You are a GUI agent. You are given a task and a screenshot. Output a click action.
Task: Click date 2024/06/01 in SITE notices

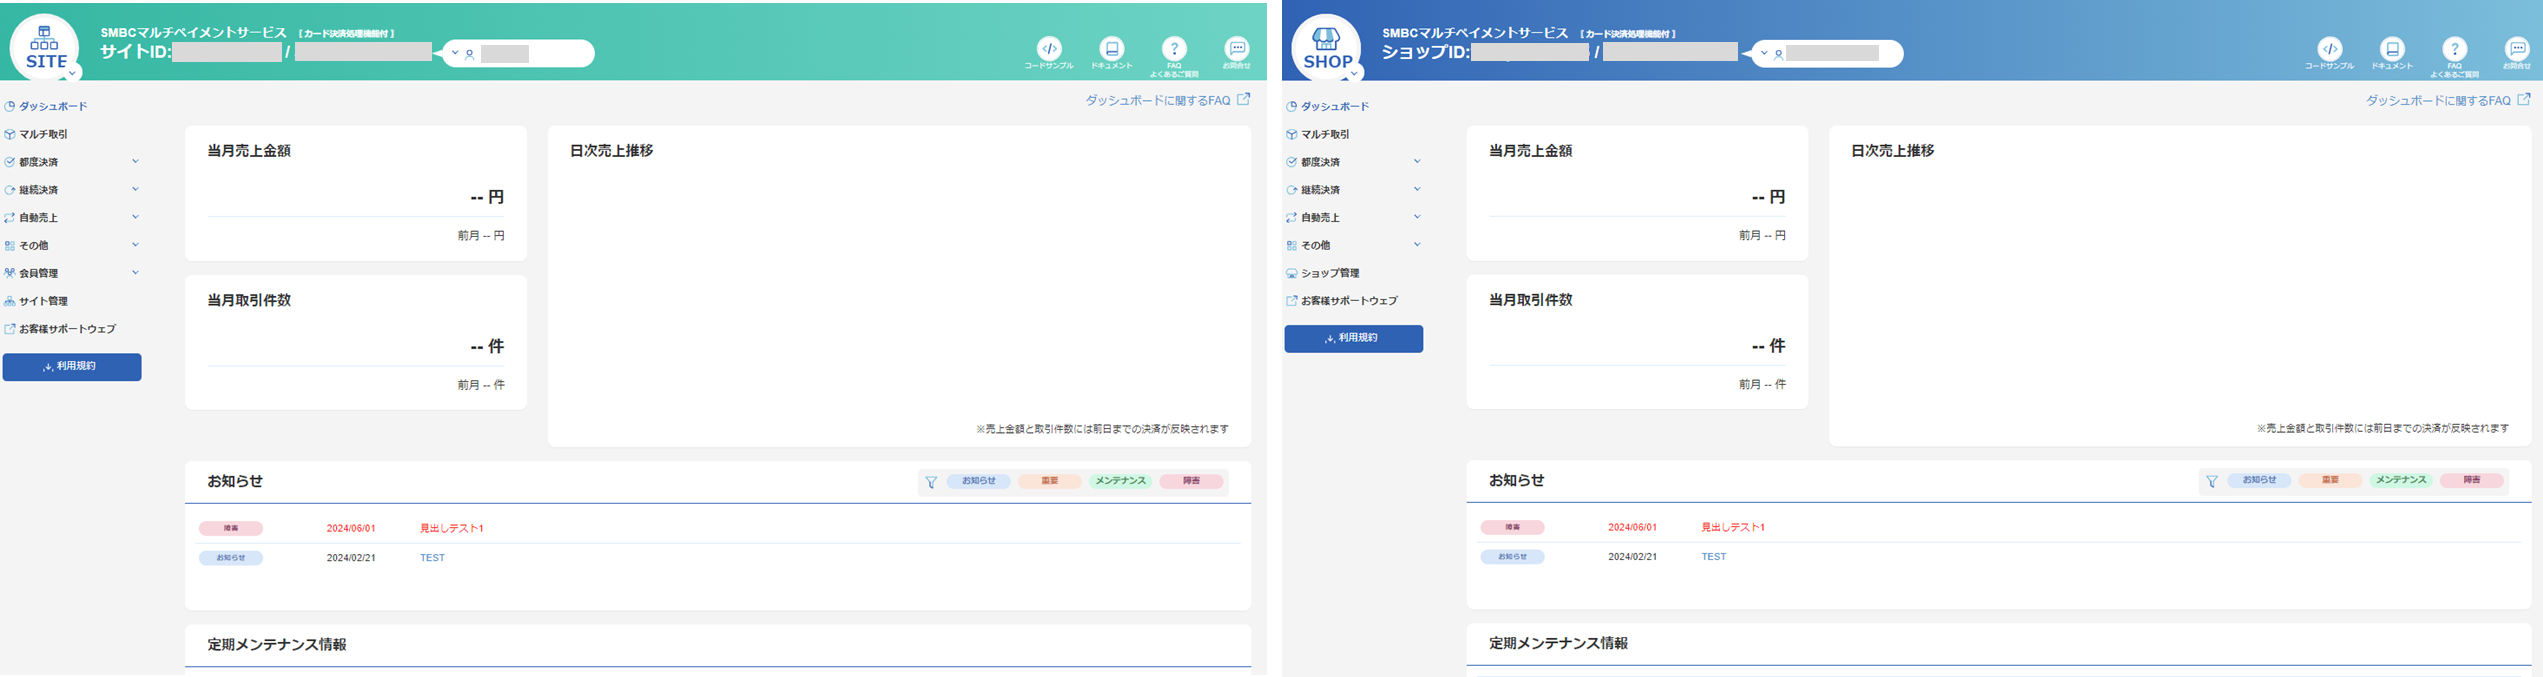(351, 528)
